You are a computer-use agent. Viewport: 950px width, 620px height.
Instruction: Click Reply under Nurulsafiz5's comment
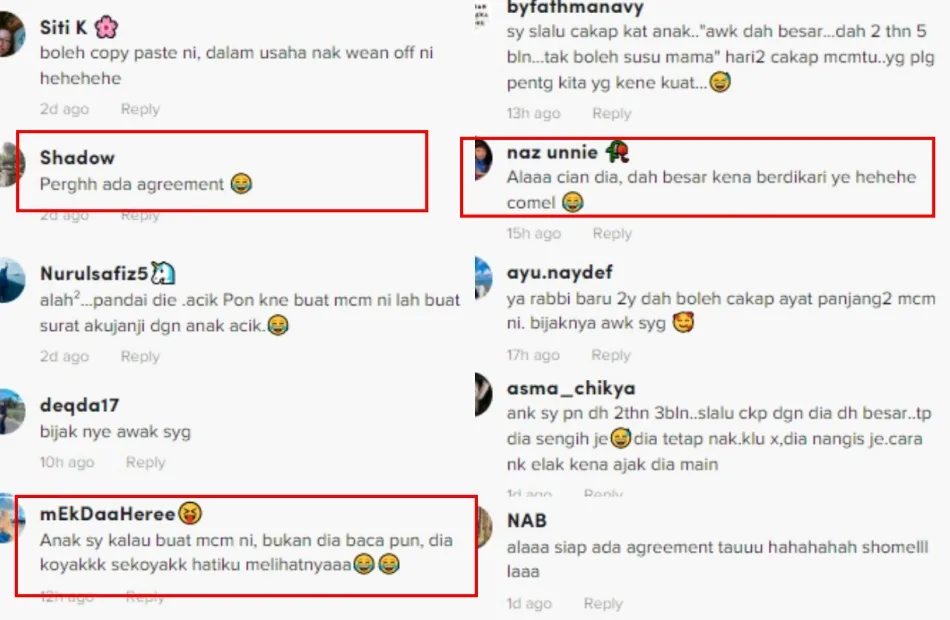pos(140,356)
